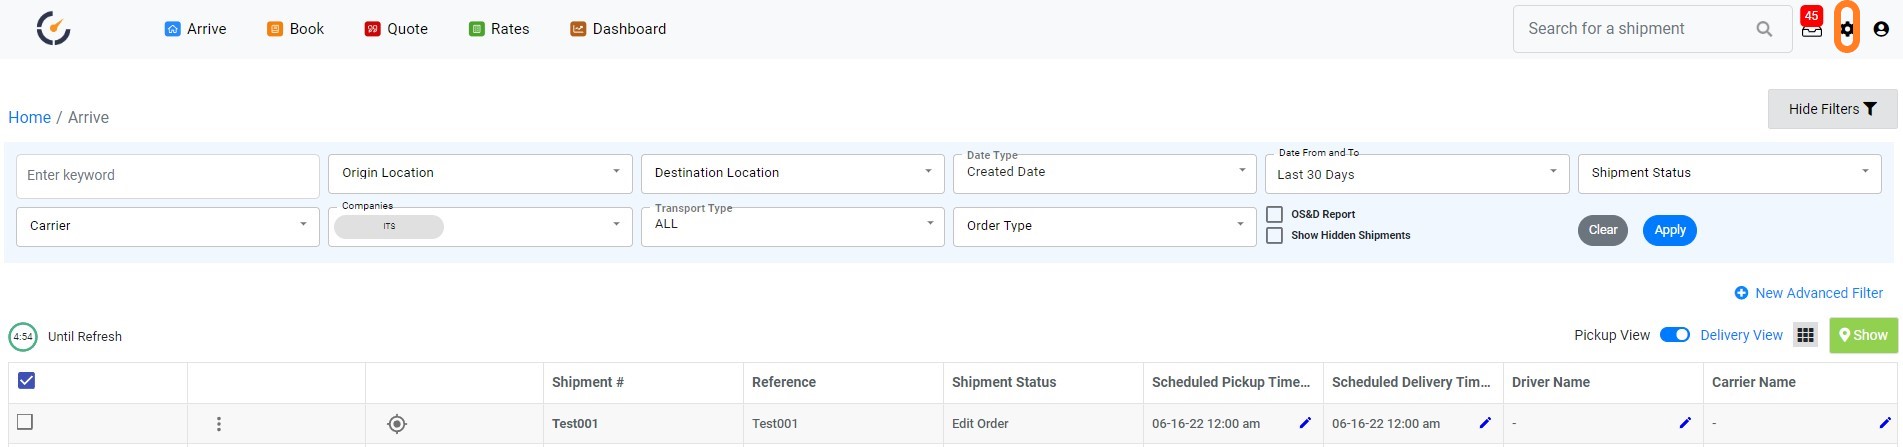Open the settings gear icon
Screen dimensions: 1903x447
[x=1847, y=29]
